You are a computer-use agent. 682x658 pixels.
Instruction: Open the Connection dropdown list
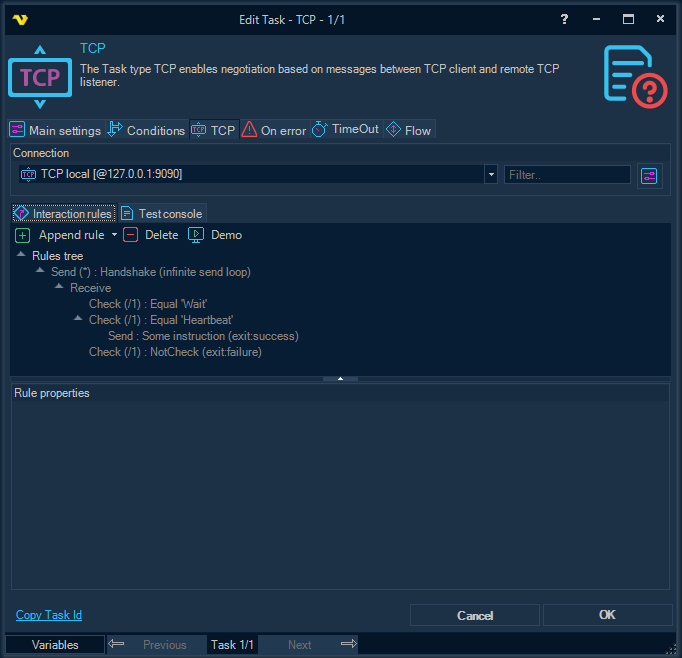pos(491,175)
